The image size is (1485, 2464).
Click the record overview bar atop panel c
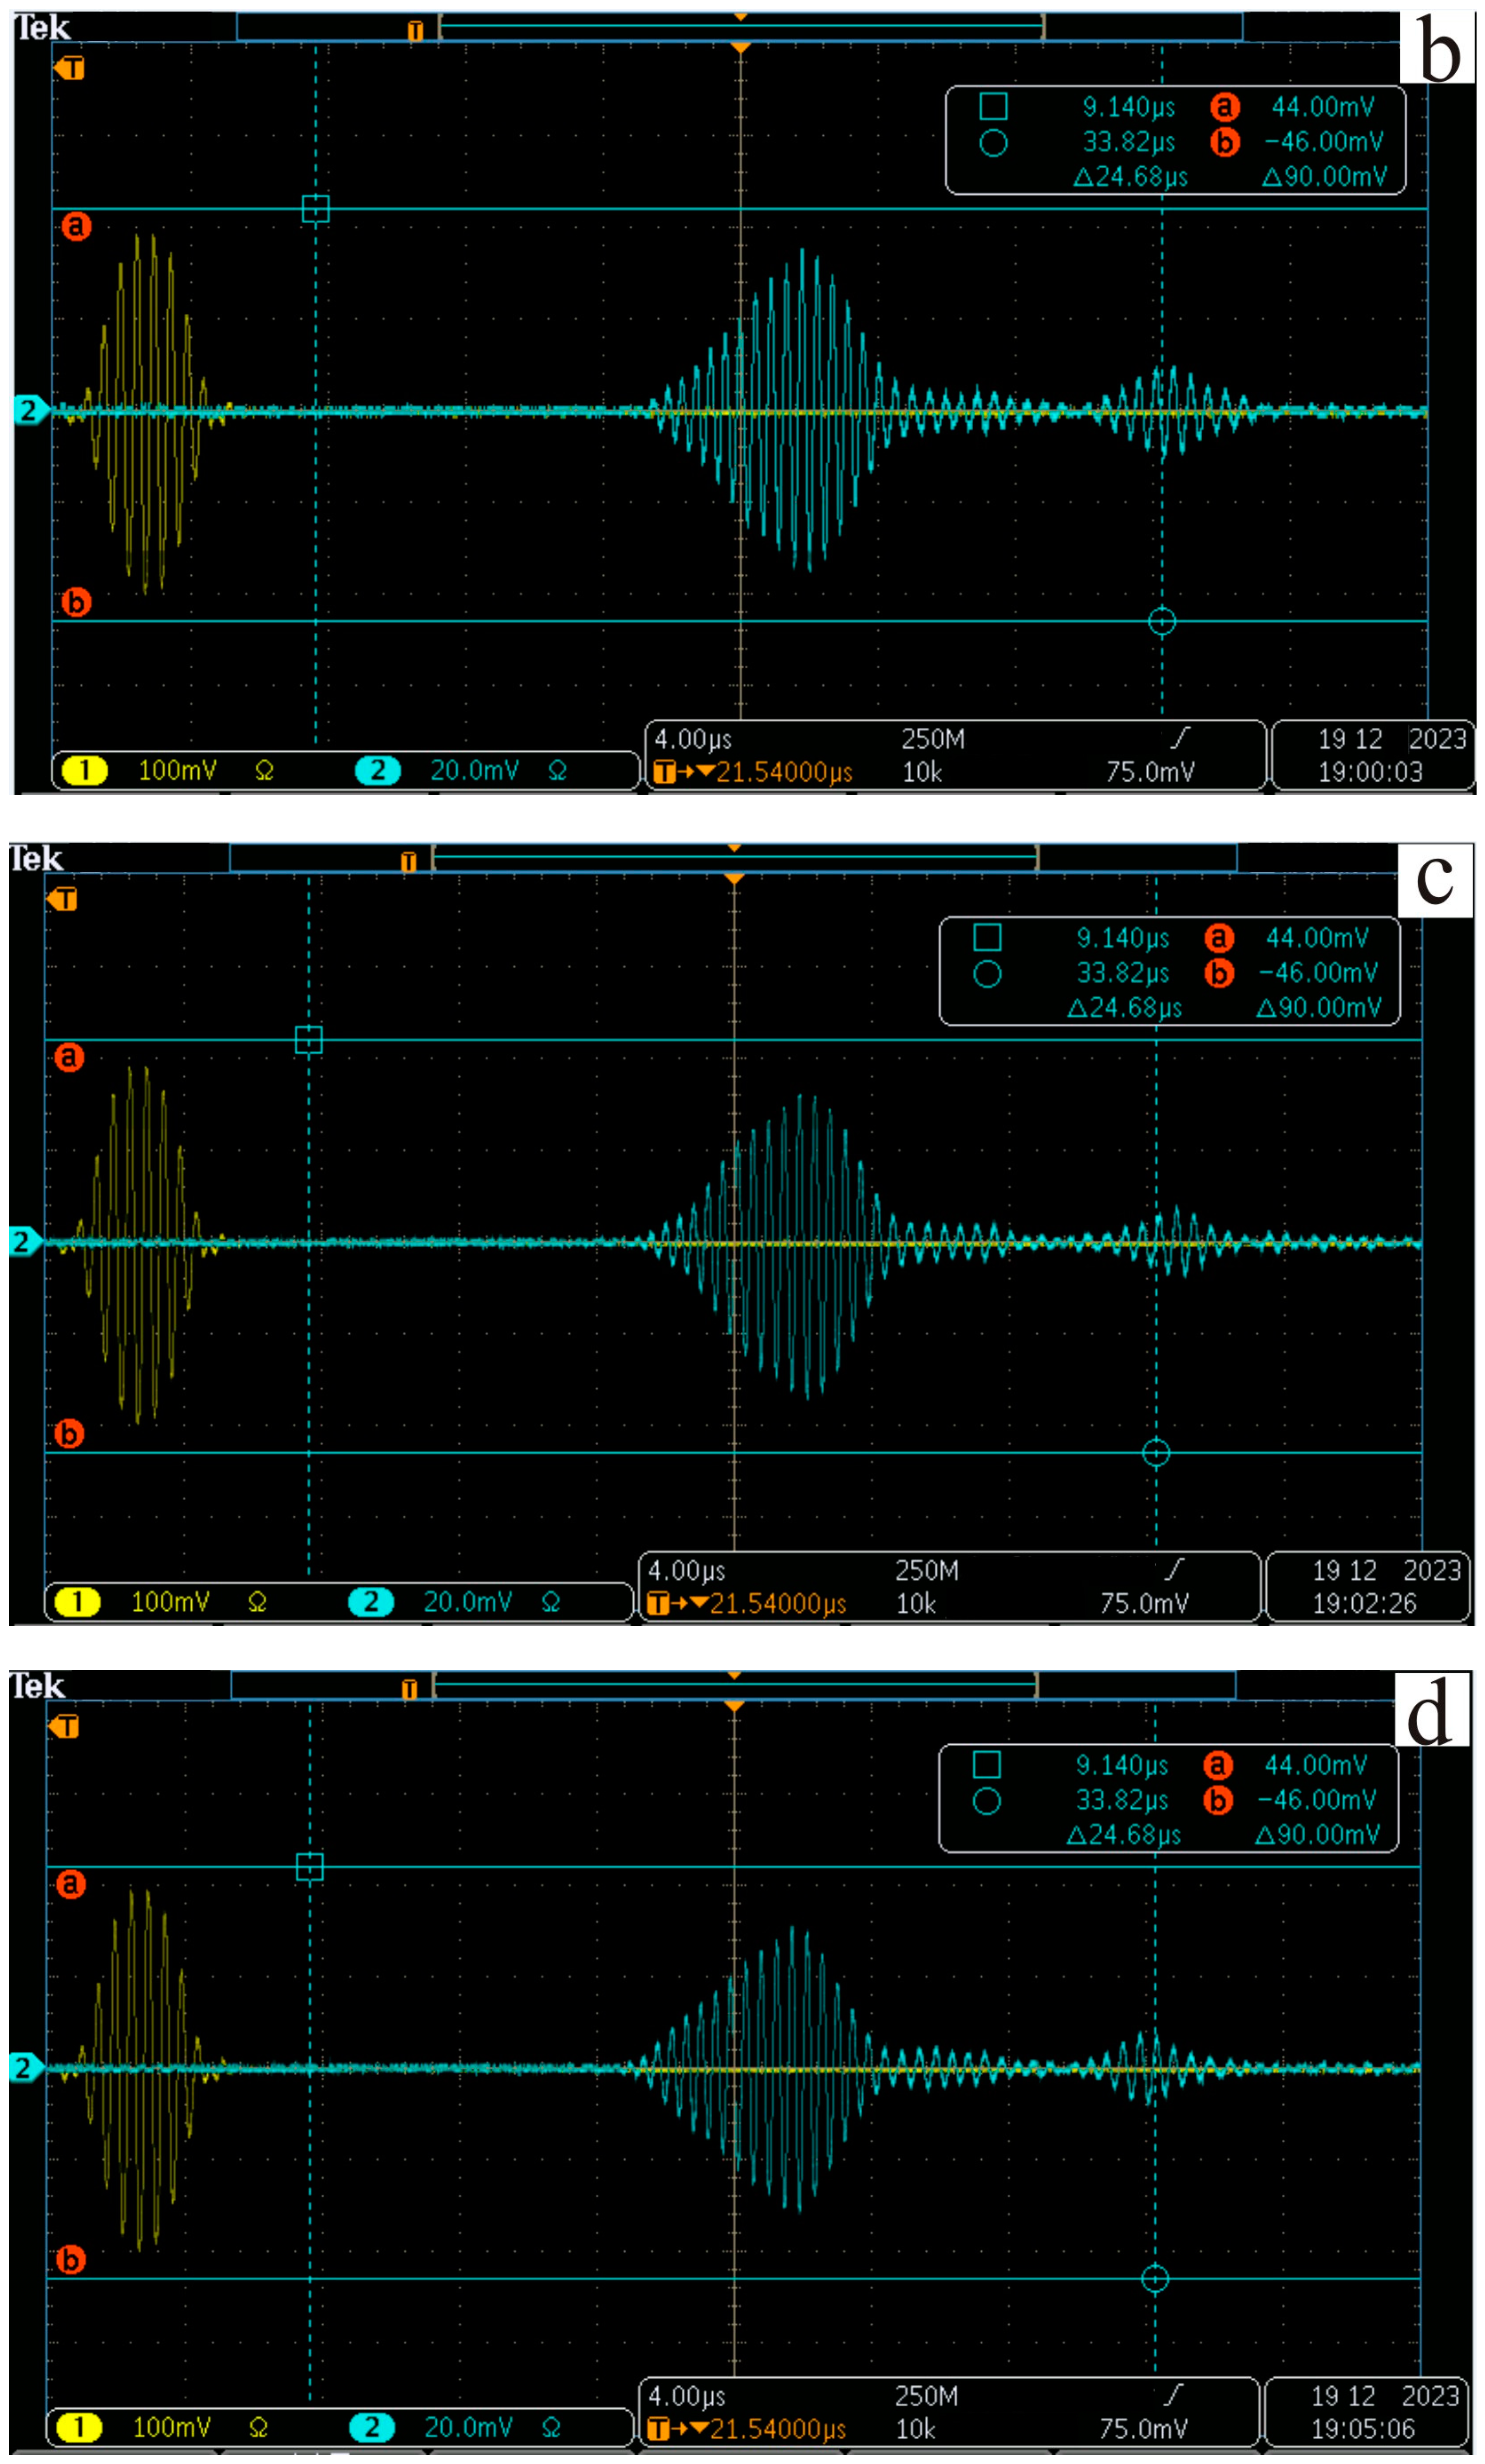(x=734, y=858)
